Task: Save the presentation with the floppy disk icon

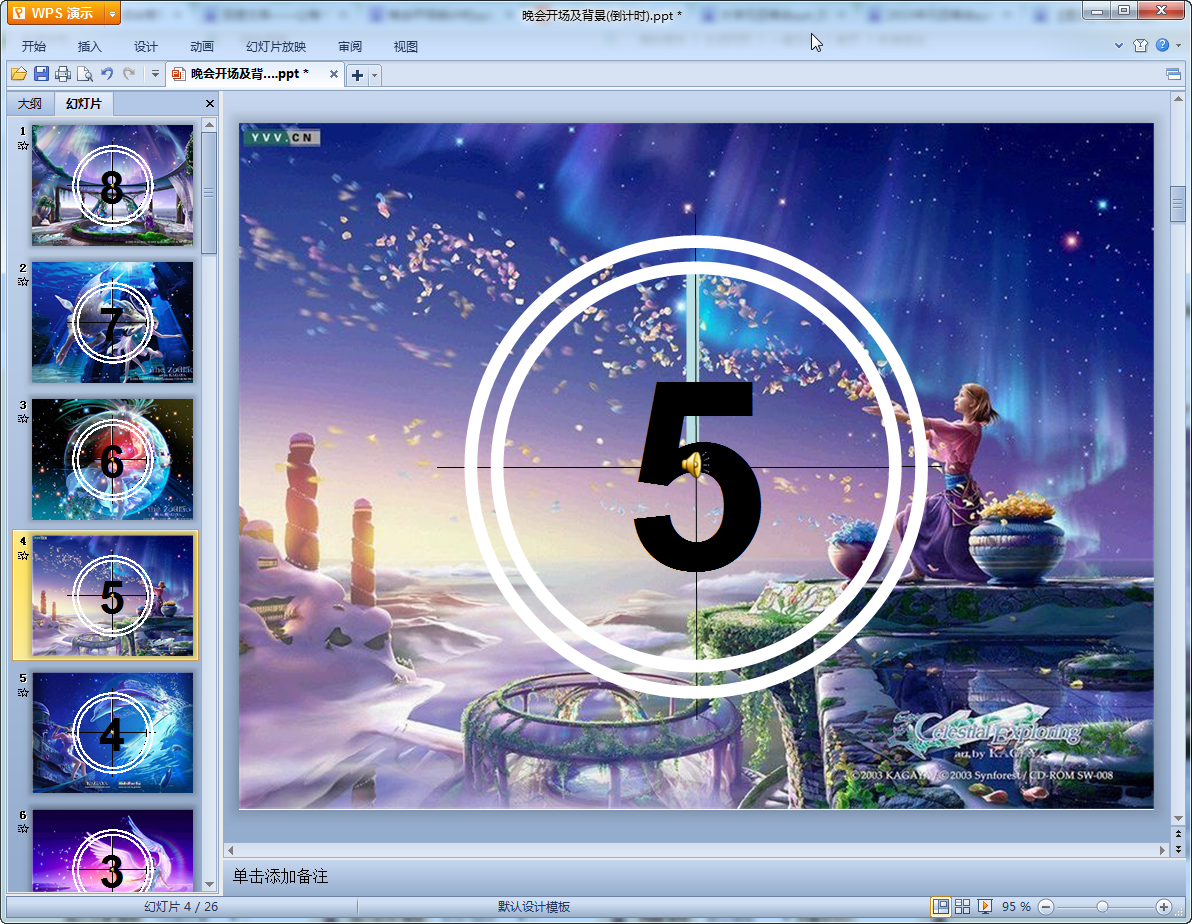Action: click(x=41, y=74)
